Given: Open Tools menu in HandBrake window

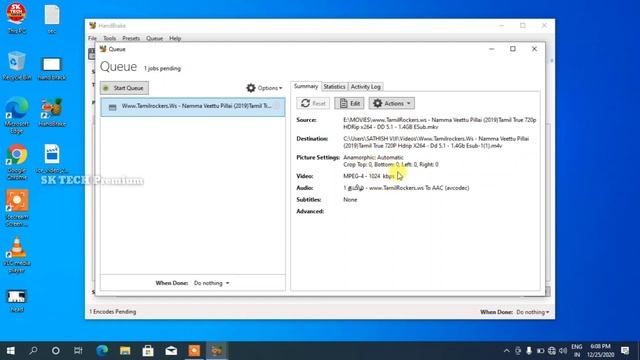Looking at the screenshot, I should (109, 38).
